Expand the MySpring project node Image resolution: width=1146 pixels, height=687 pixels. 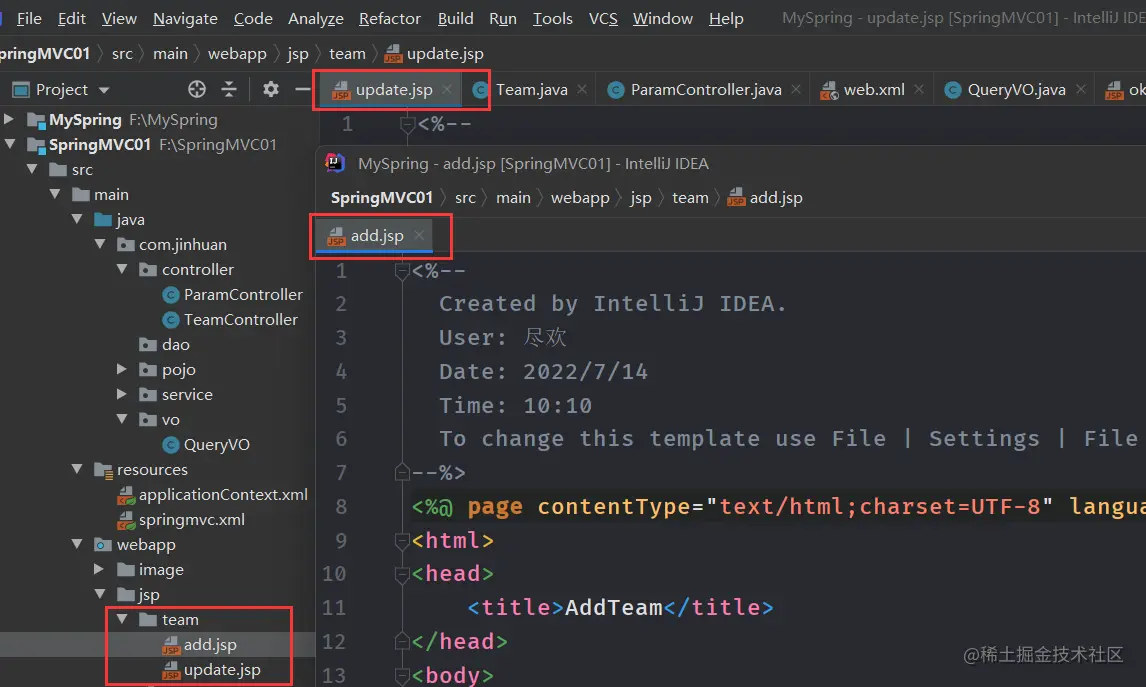point(9,118)
